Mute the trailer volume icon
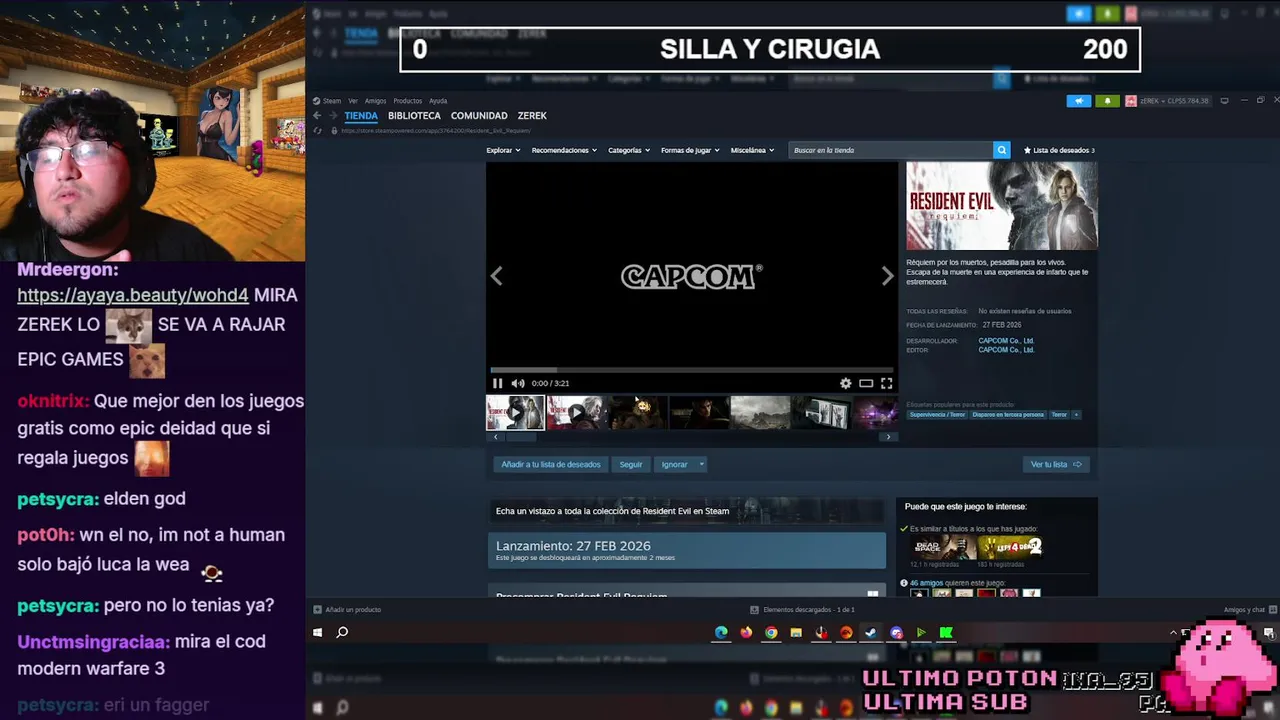The image size is (1280, 720). [517, 383]
